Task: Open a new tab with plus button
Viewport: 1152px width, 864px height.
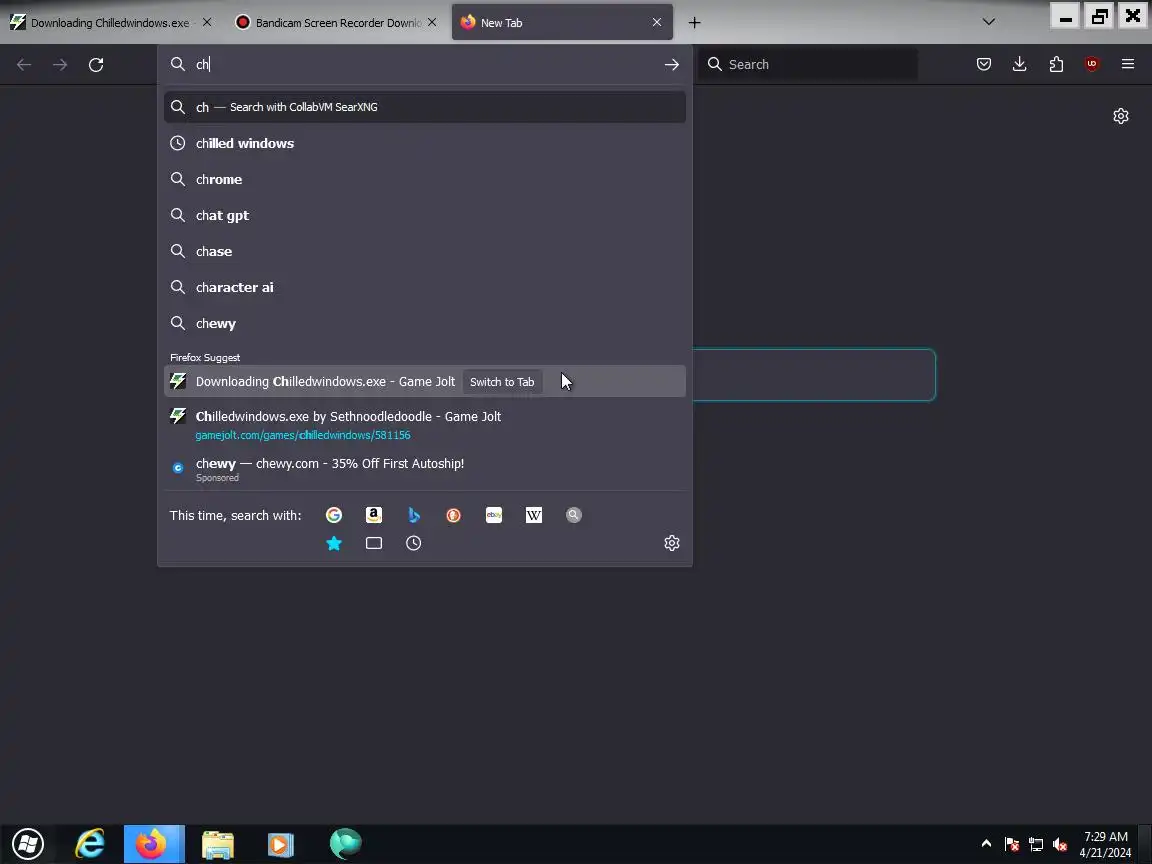Action: click(x=694, y=23)
